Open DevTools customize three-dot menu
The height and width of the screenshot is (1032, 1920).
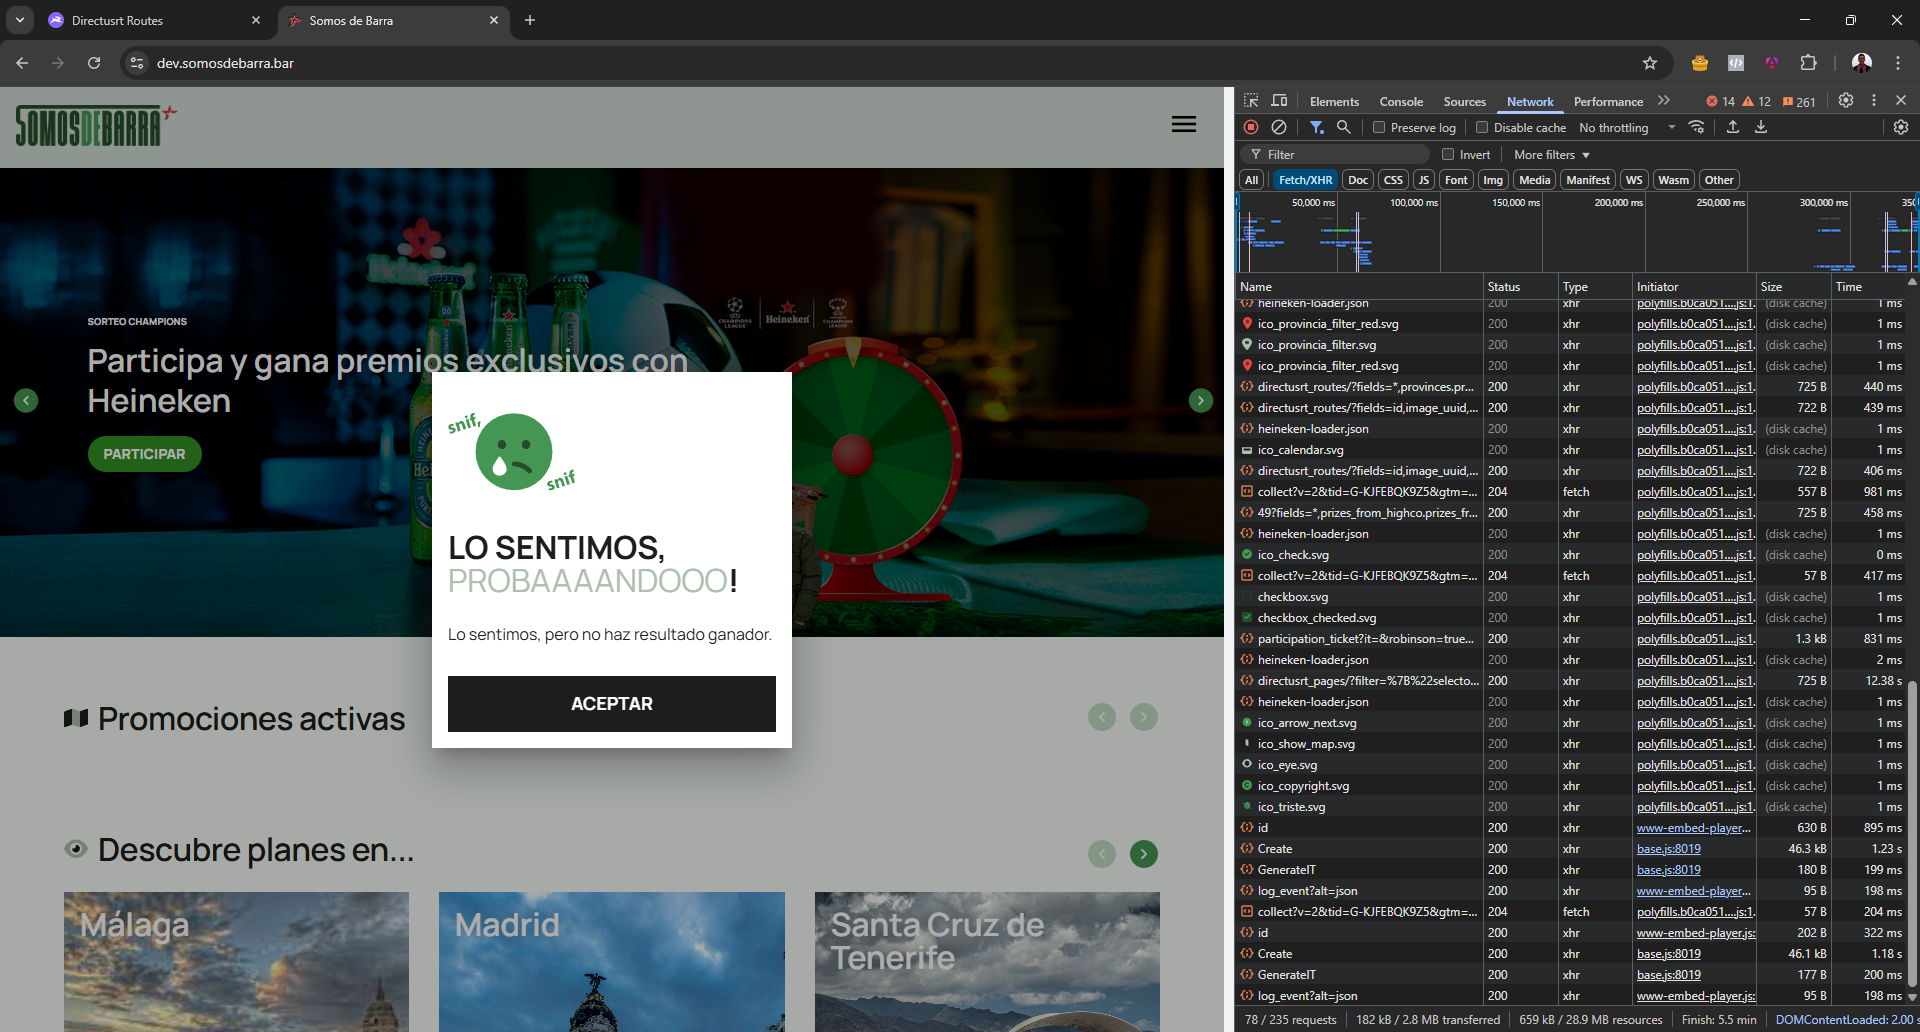[x=1874, y=100]
